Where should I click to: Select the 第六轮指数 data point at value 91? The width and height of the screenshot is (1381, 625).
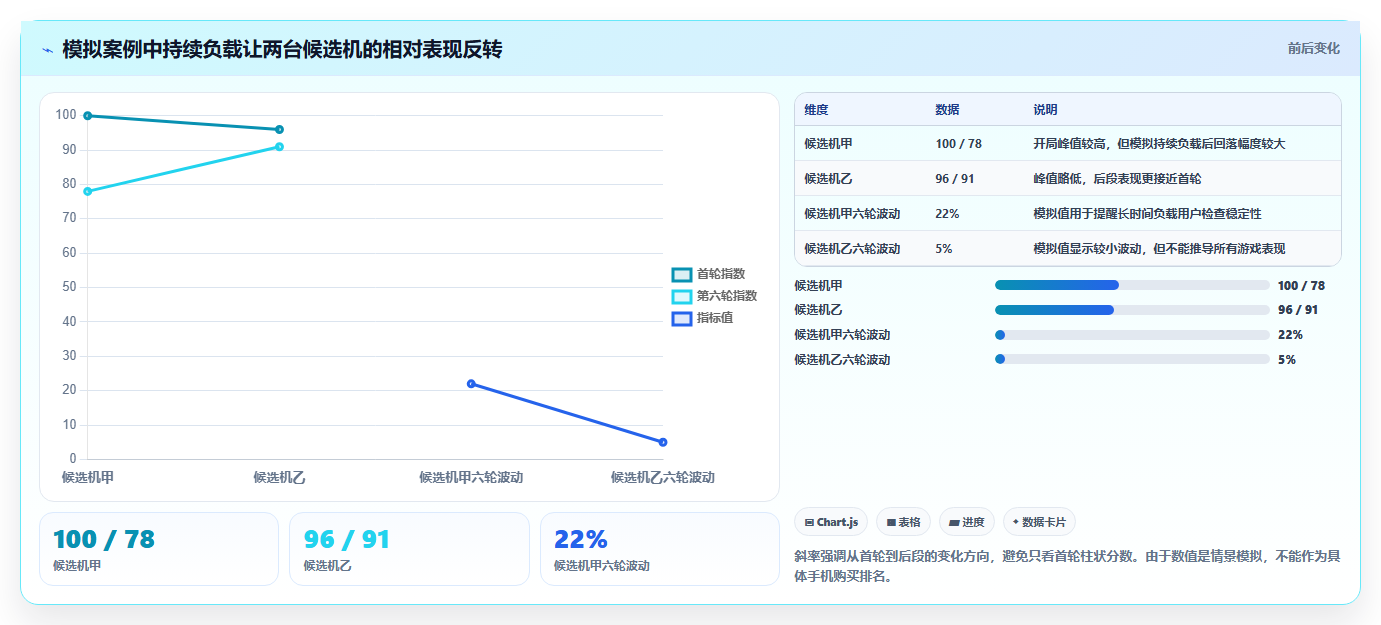279,147
